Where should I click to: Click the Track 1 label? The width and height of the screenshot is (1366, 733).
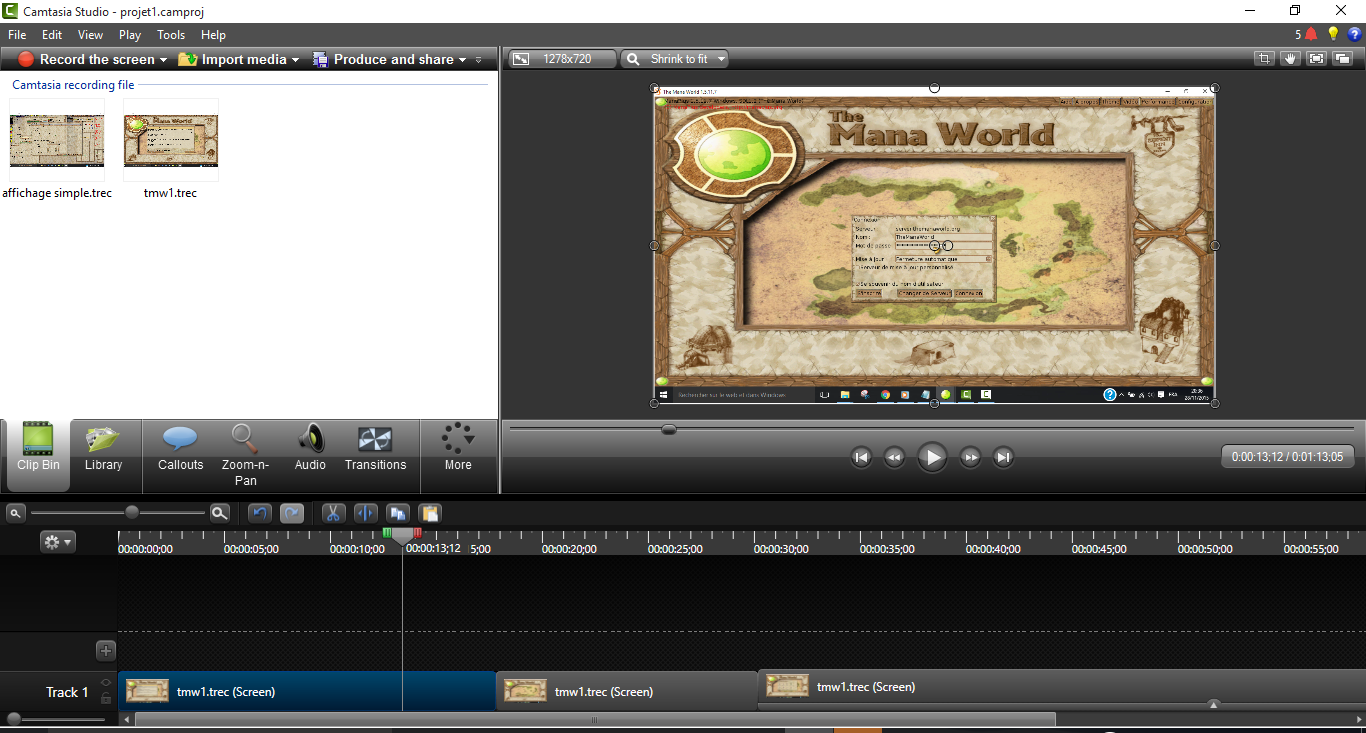tap(67, 692)
